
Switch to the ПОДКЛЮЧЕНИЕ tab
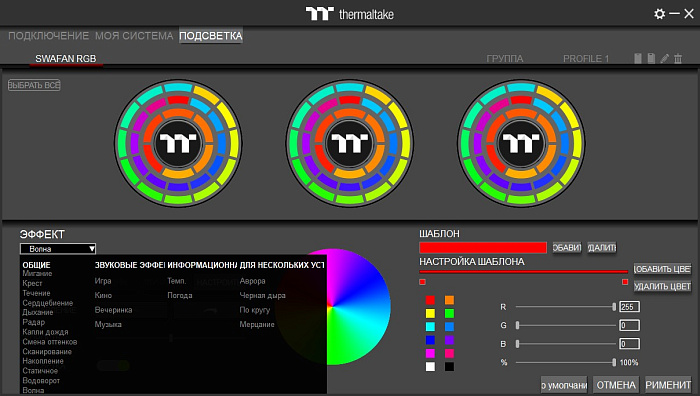pos(49,36)
